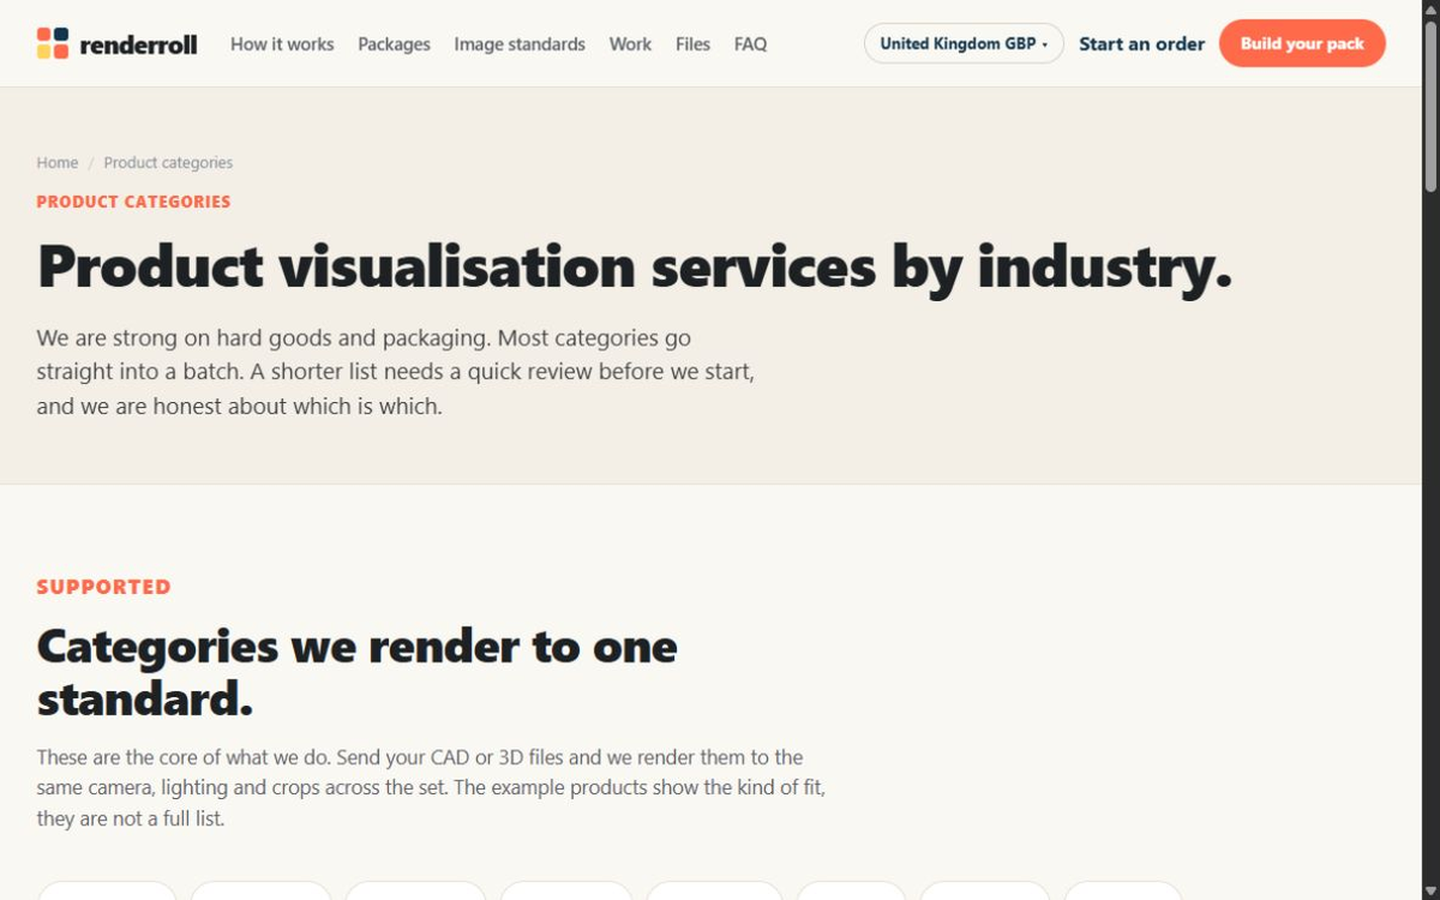
Task: Click the scrollbar up arrow
Action: click(1431, 8)
